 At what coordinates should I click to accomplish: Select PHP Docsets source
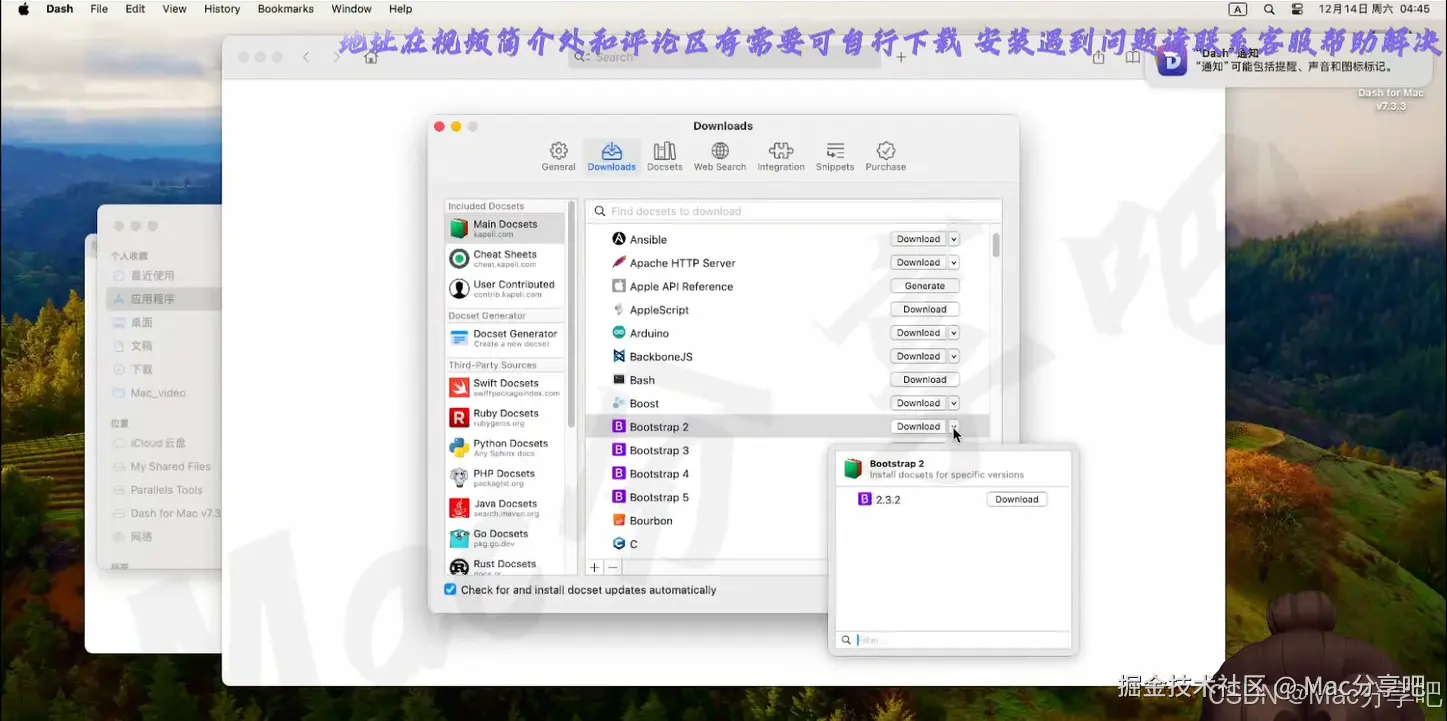[505, 477]
